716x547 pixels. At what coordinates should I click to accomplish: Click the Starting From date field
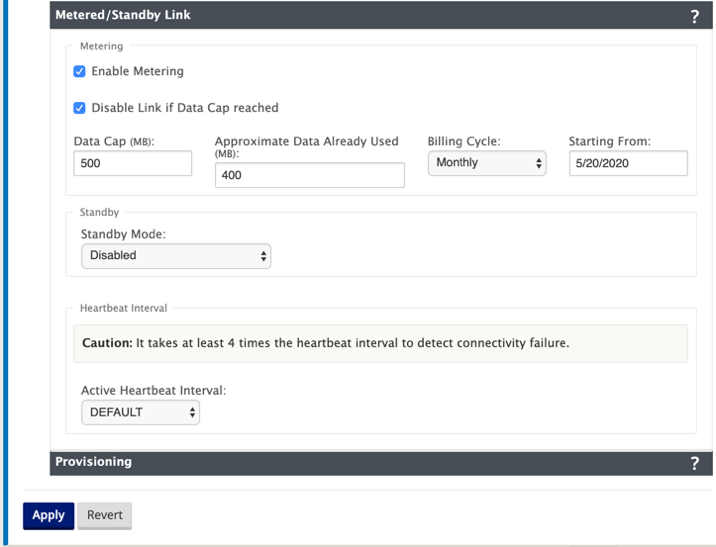[628, 163]
